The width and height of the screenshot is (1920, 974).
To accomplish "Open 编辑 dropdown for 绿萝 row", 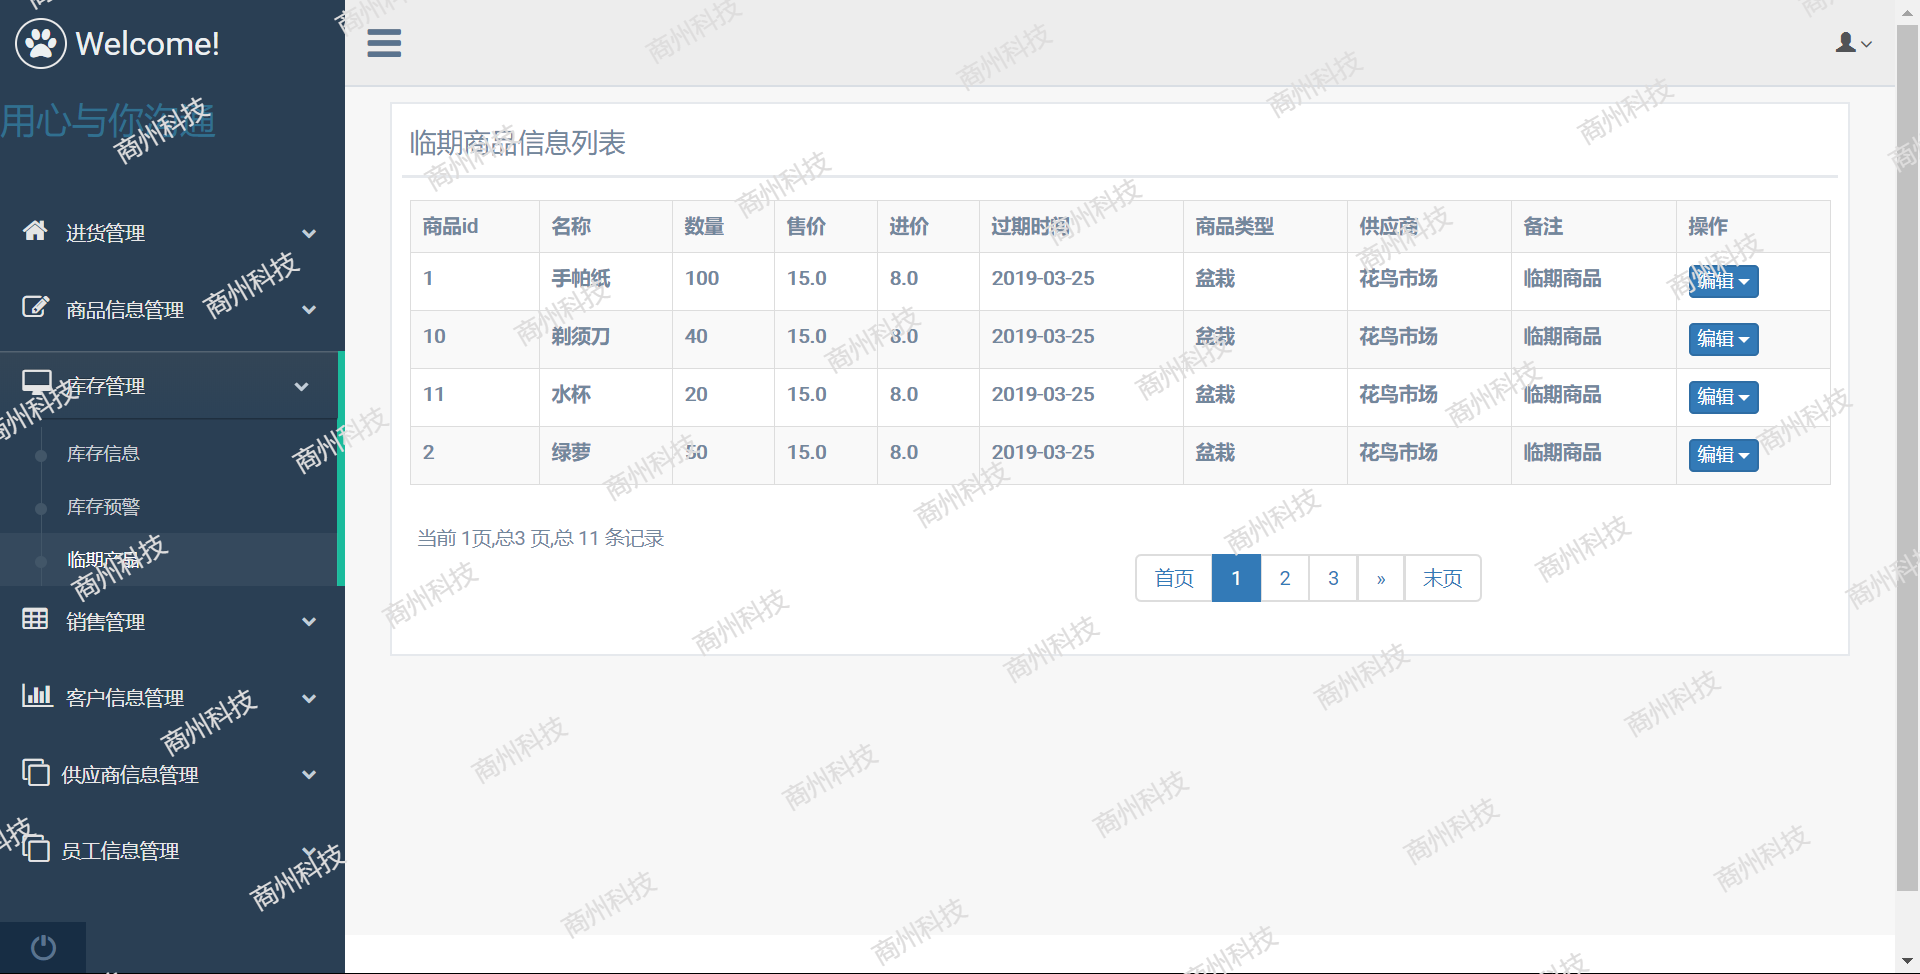I will (1723, 455).
